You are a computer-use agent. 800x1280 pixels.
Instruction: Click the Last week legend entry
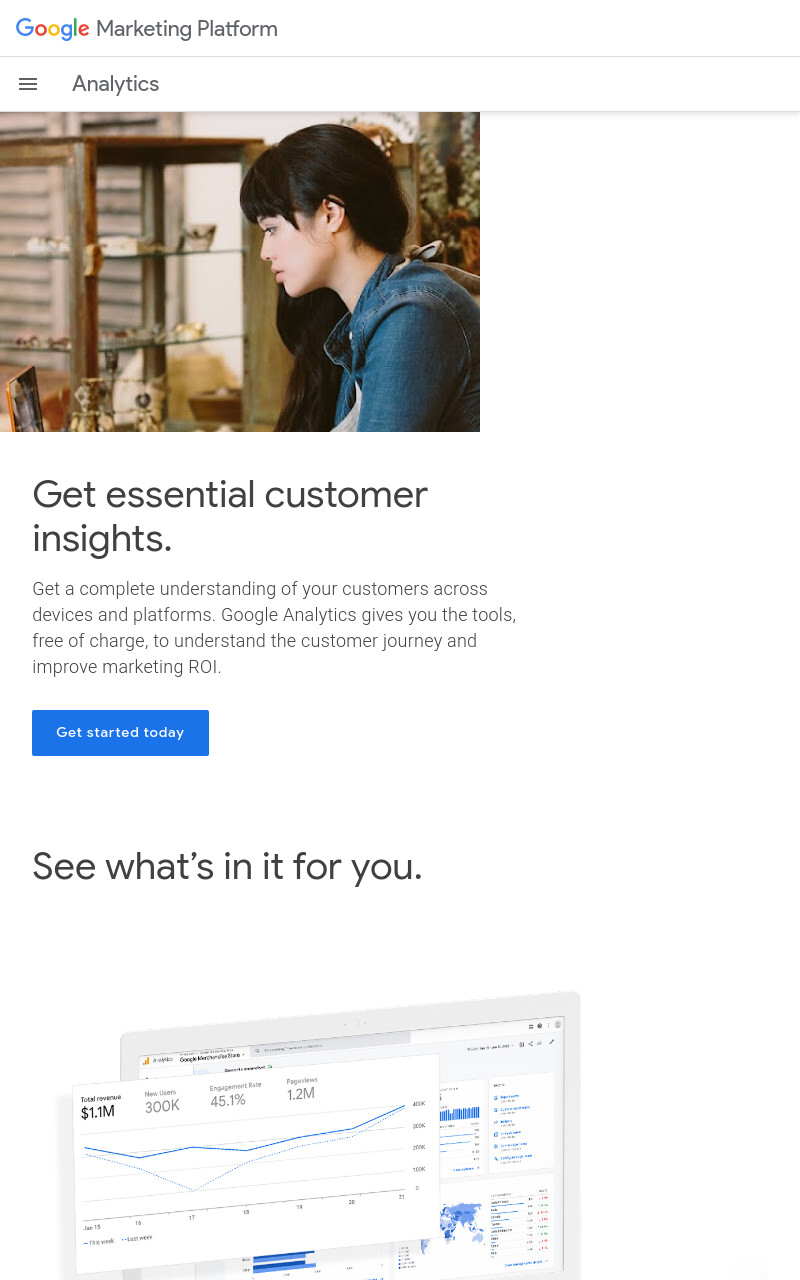tap(137, 1238)
